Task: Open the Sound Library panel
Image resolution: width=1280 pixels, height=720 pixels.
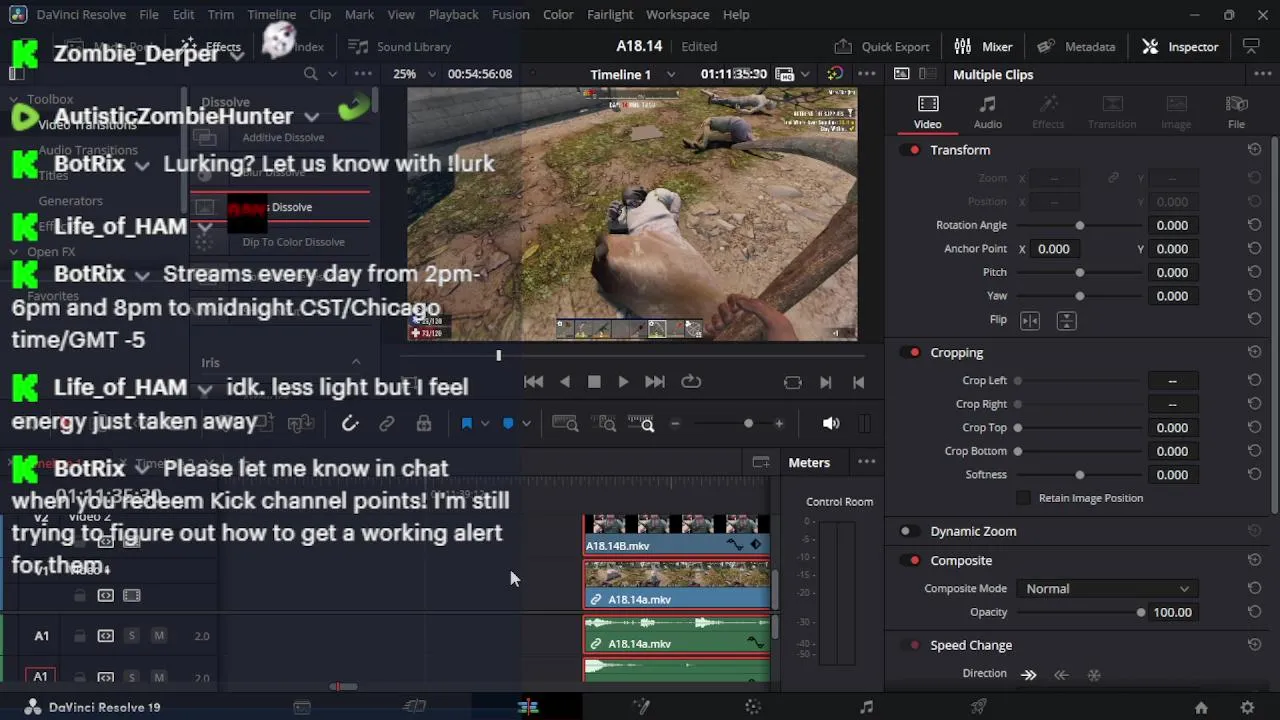Action: [399, 46]
